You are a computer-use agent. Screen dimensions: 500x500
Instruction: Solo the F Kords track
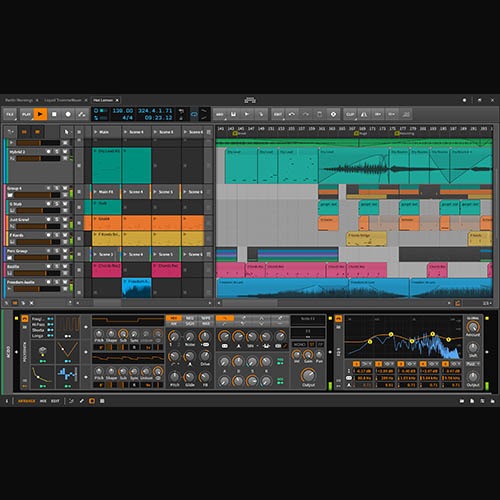point(57,235)
